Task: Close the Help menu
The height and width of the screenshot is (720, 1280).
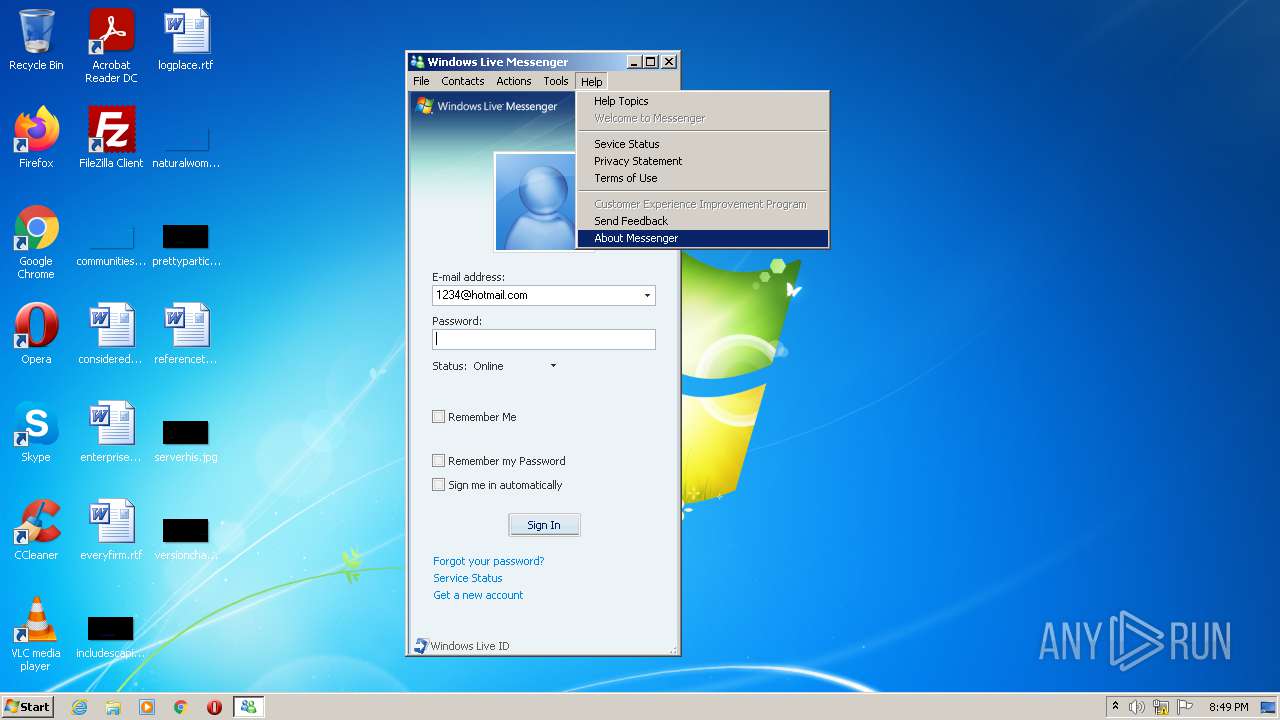Action: (x=592, y=81)
